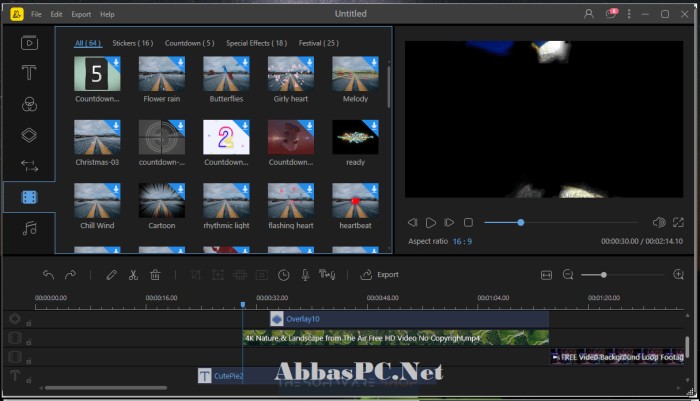Select the Festival (25) tab
The width and height of the screenshot is (700, 401).
tap(318, 43)
